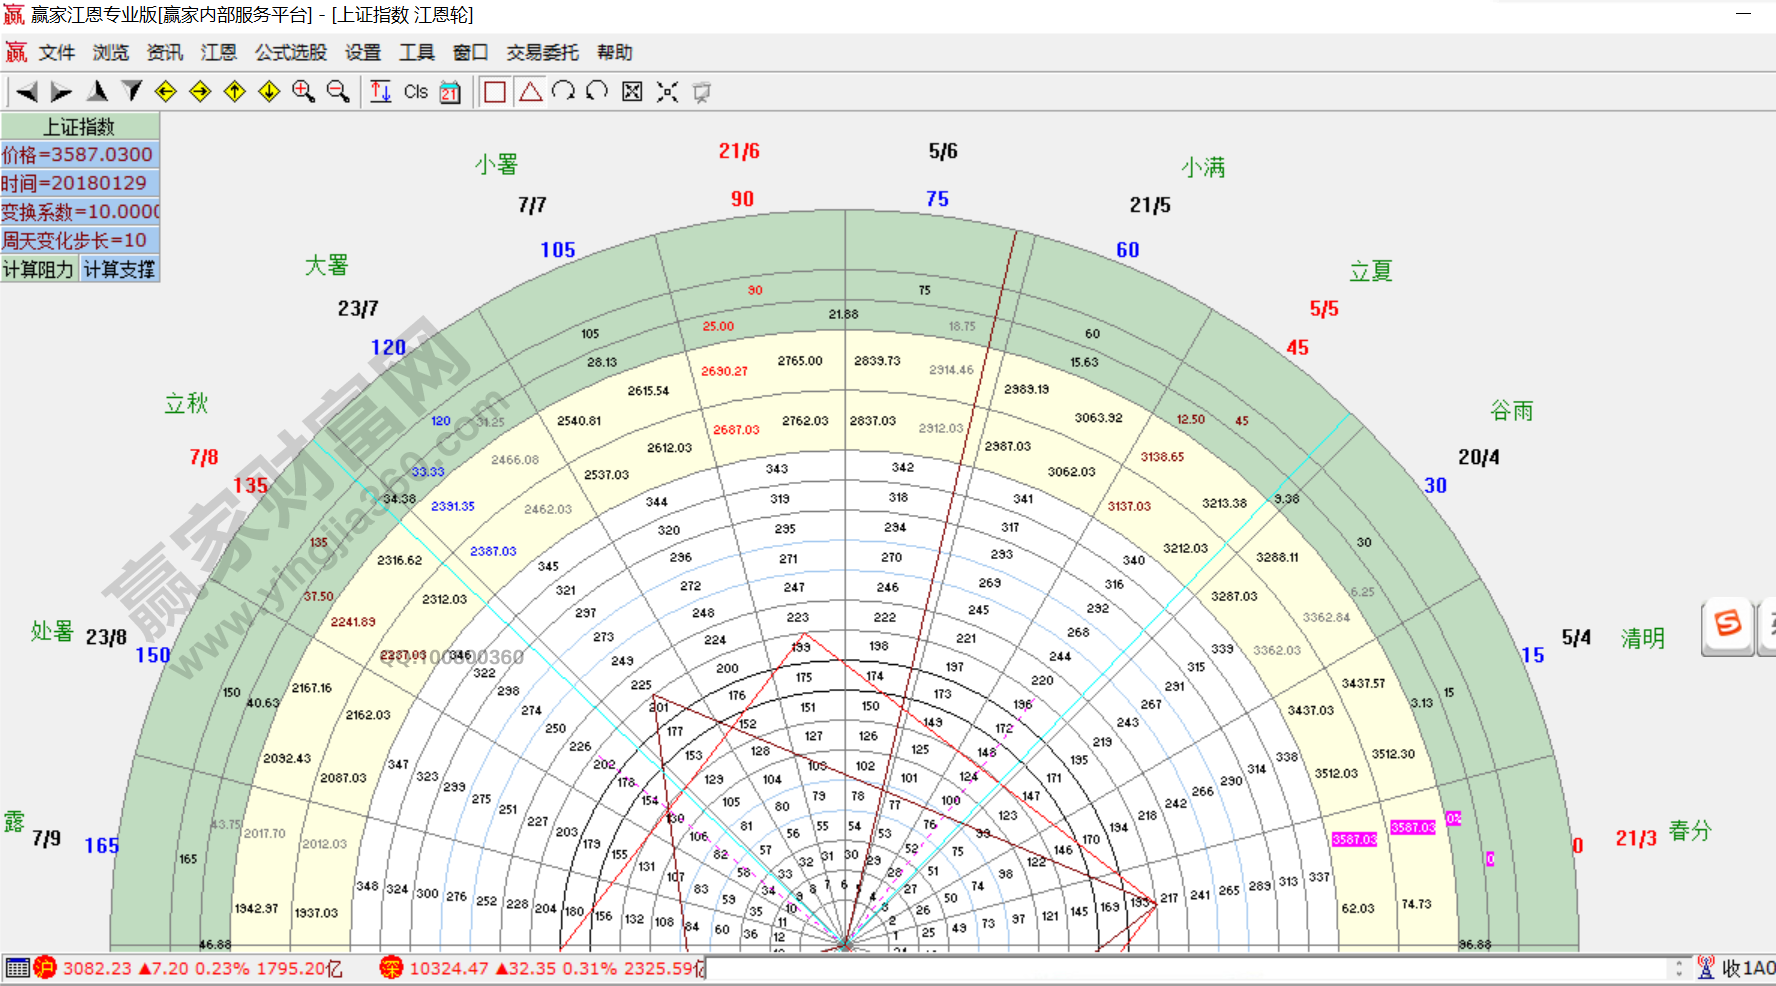
Task: Click the yellow diamond down arrow icon
Action: point(269,92)
